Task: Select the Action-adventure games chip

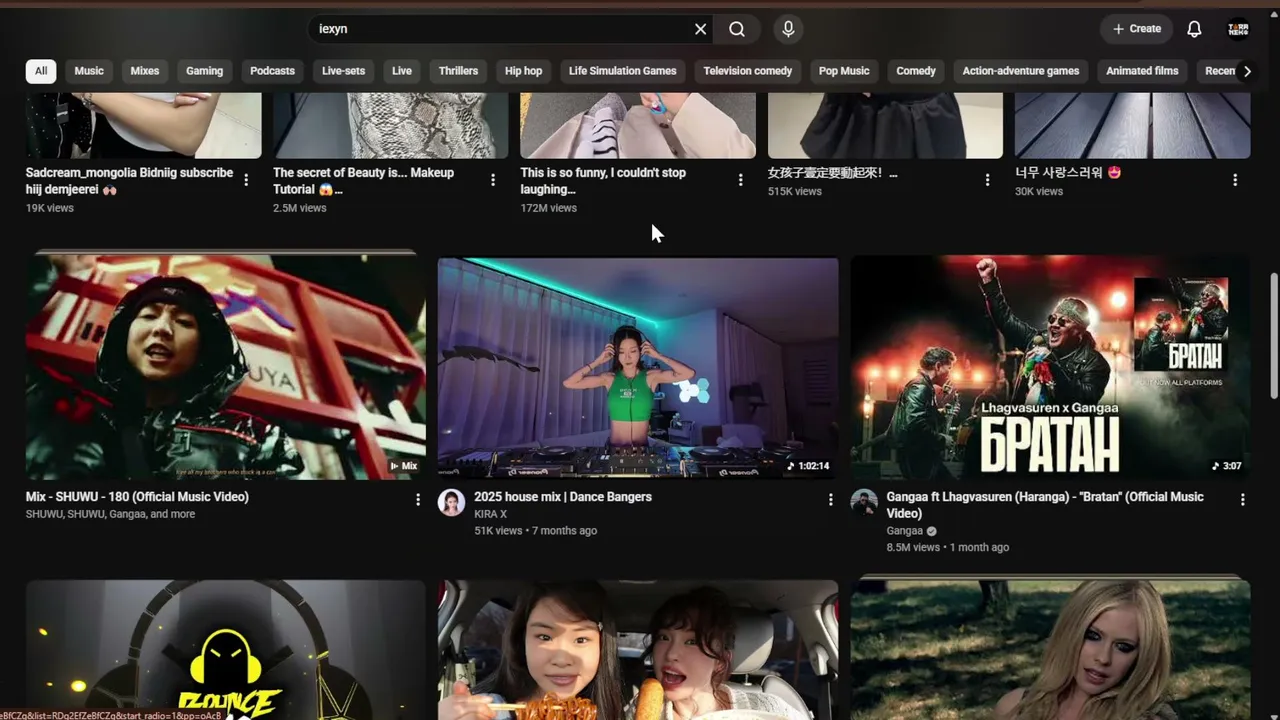Action: pos(1021,71)
